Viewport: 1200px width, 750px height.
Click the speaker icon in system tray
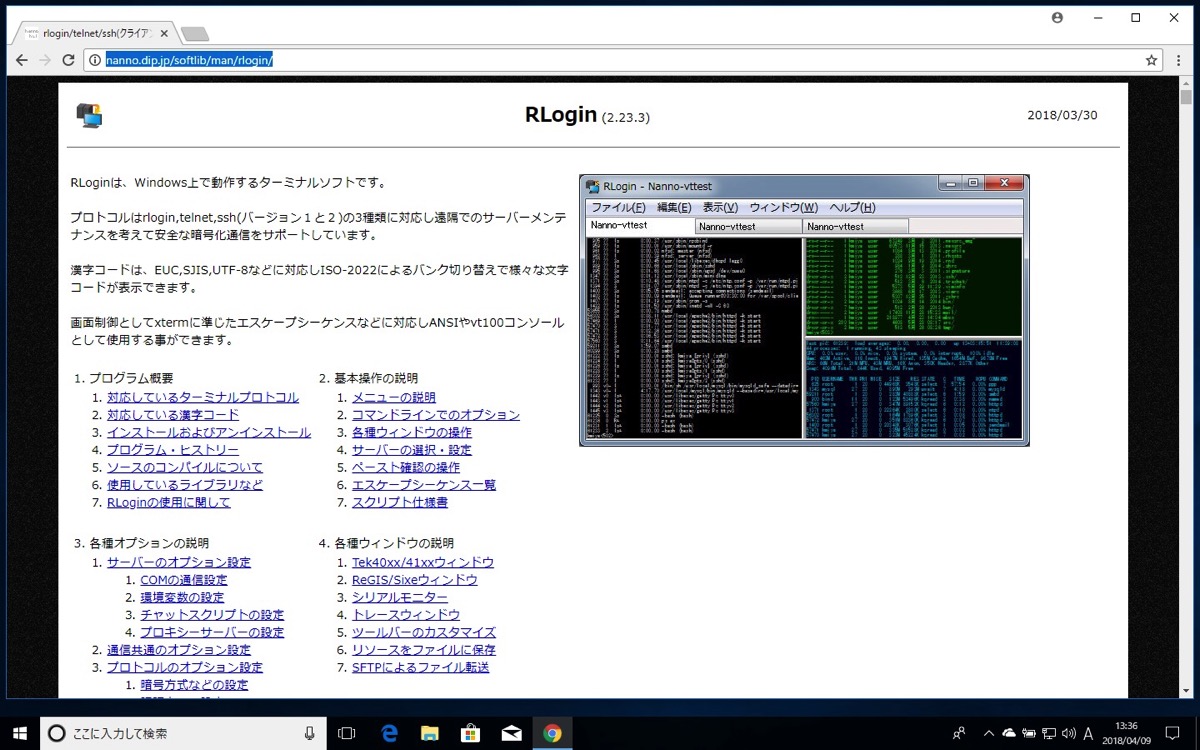pos(1071,732)
